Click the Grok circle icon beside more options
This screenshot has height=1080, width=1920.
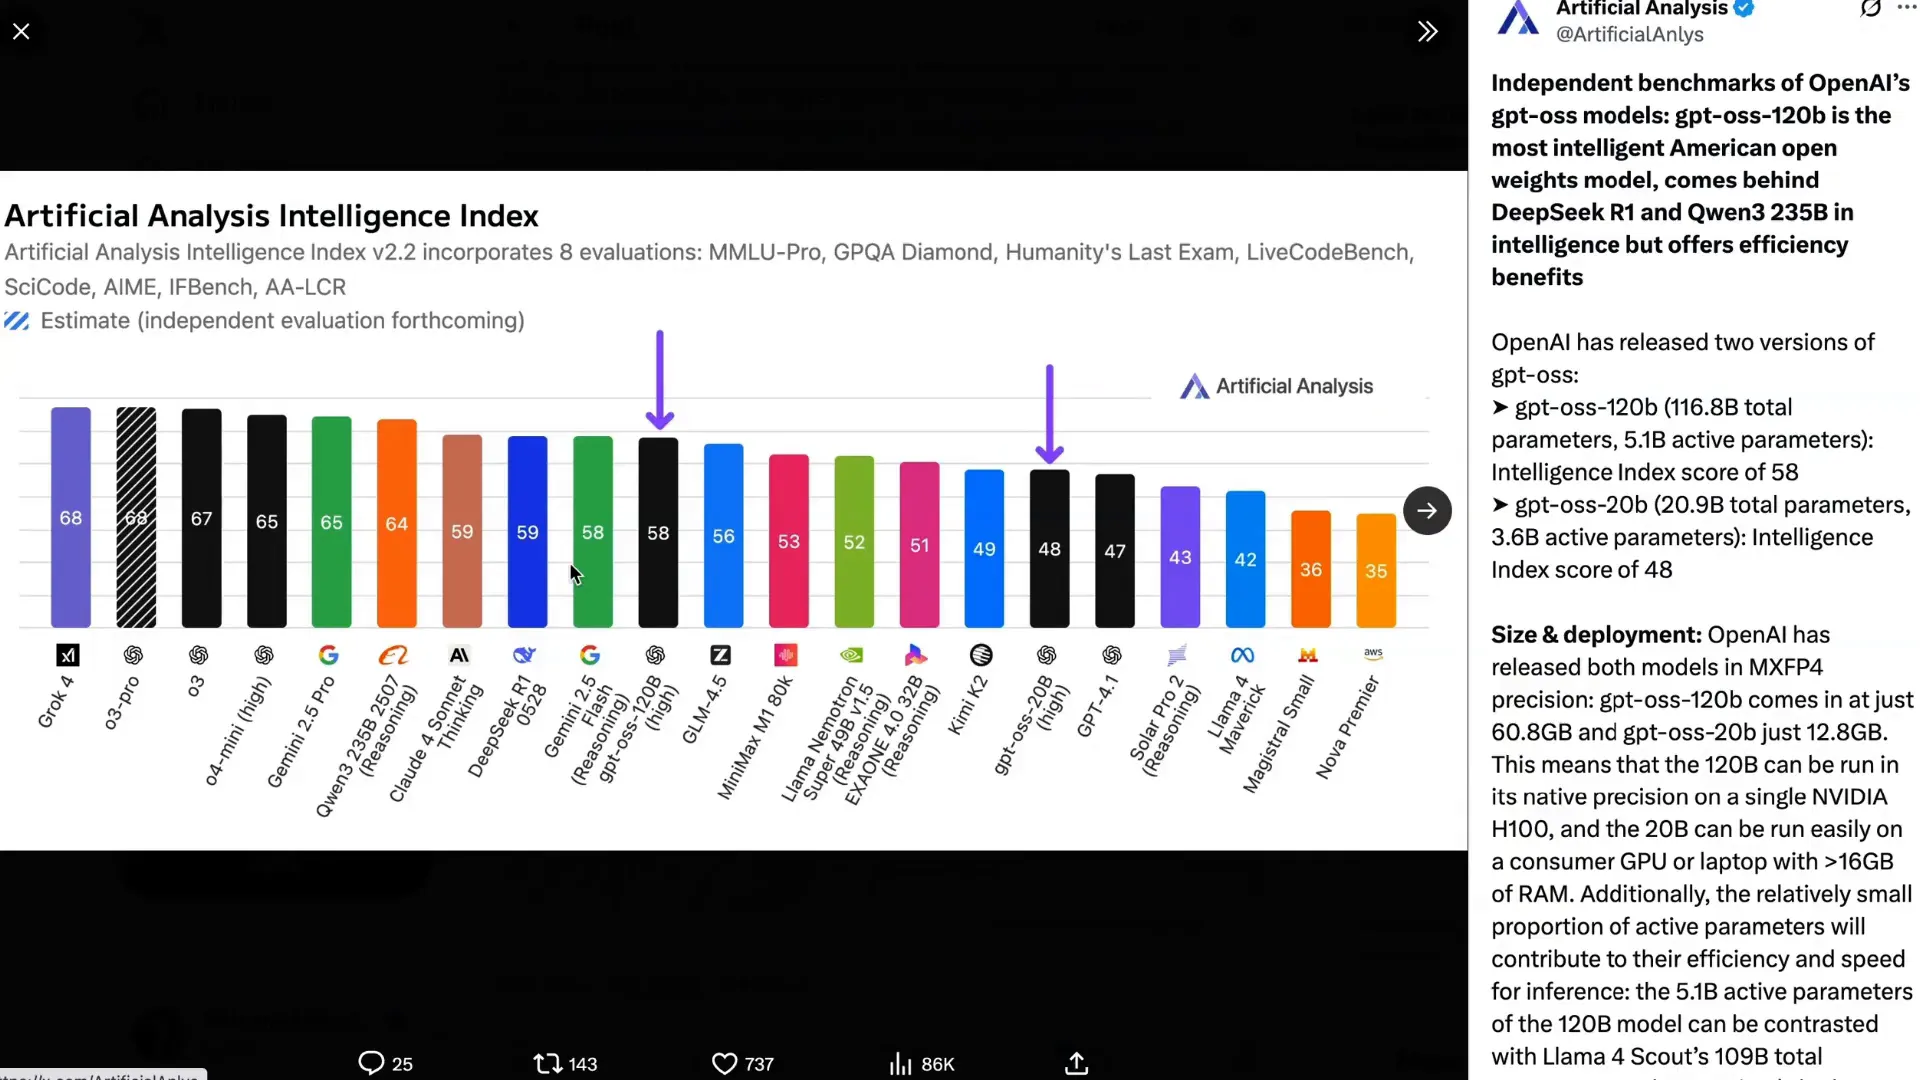[x=1870, y=8]
